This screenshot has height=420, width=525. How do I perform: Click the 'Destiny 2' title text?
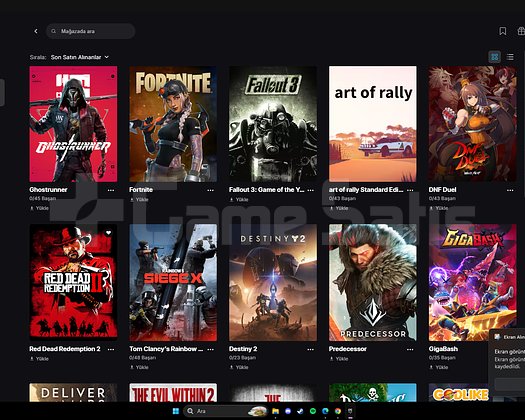(x=243, y=349)
